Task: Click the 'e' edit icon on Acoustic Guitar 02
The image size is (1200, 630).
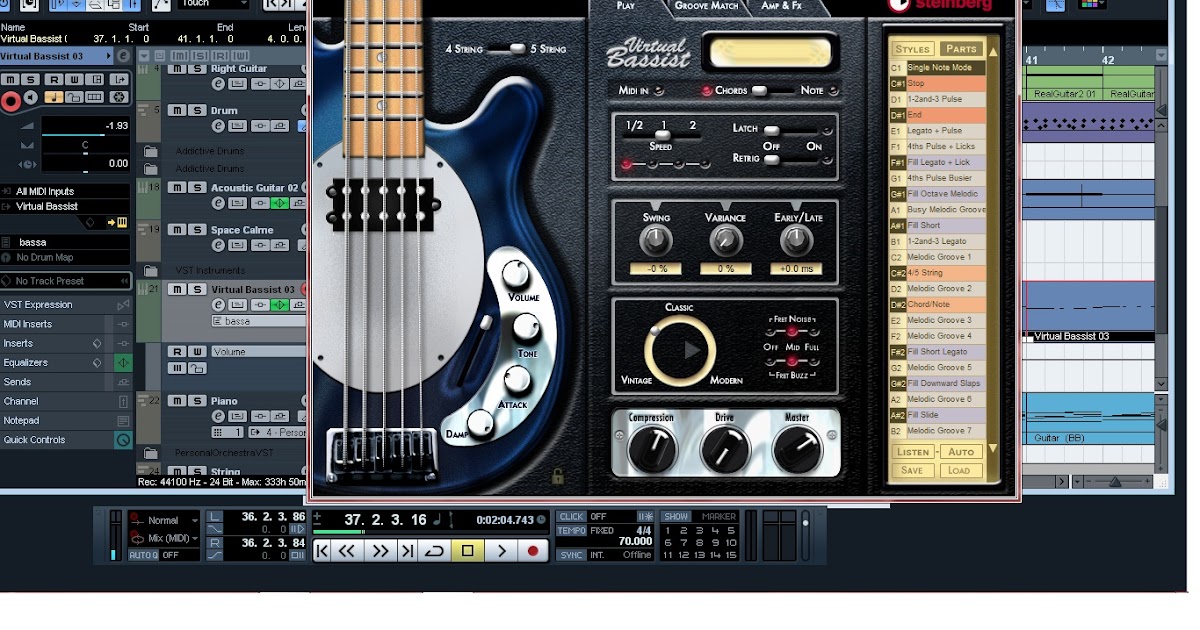Action: point(218,203)
